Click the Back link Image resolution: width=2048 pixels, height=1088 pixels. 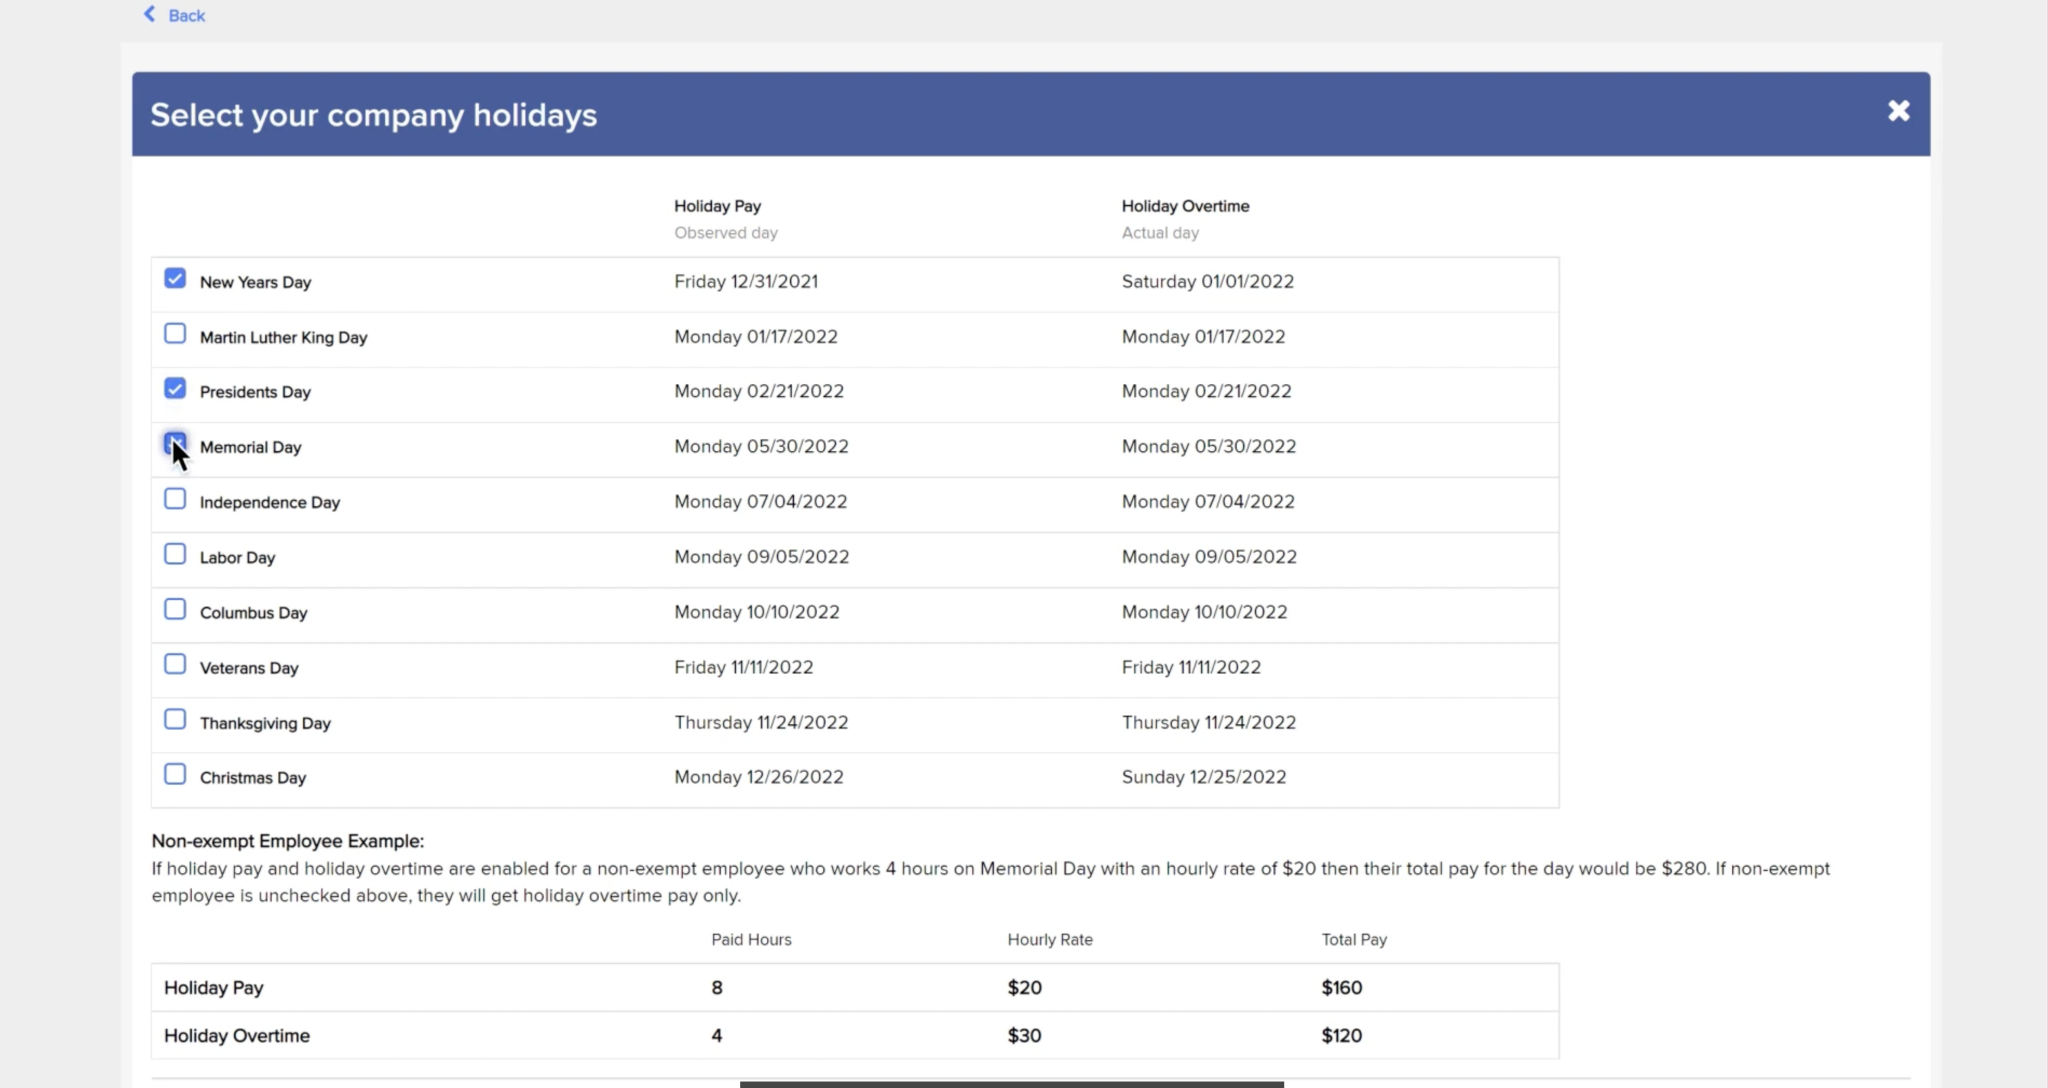coord(185,15)
